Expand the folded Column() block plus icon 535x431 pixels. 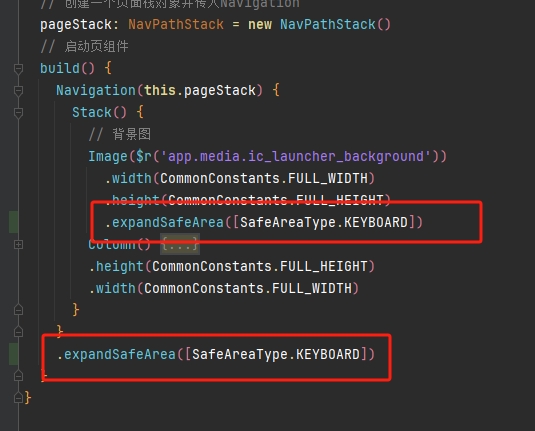[x=18, y=244]
